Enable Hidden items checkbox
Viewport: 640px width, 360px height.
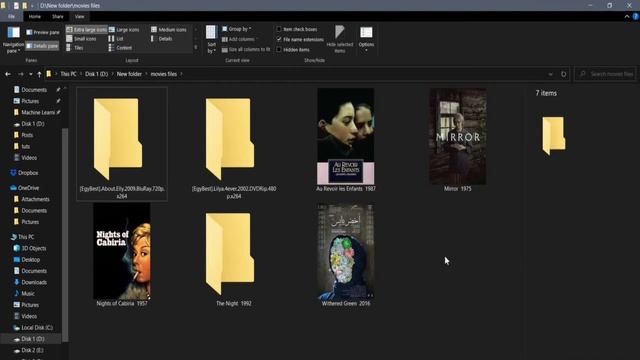pos(293,50)
